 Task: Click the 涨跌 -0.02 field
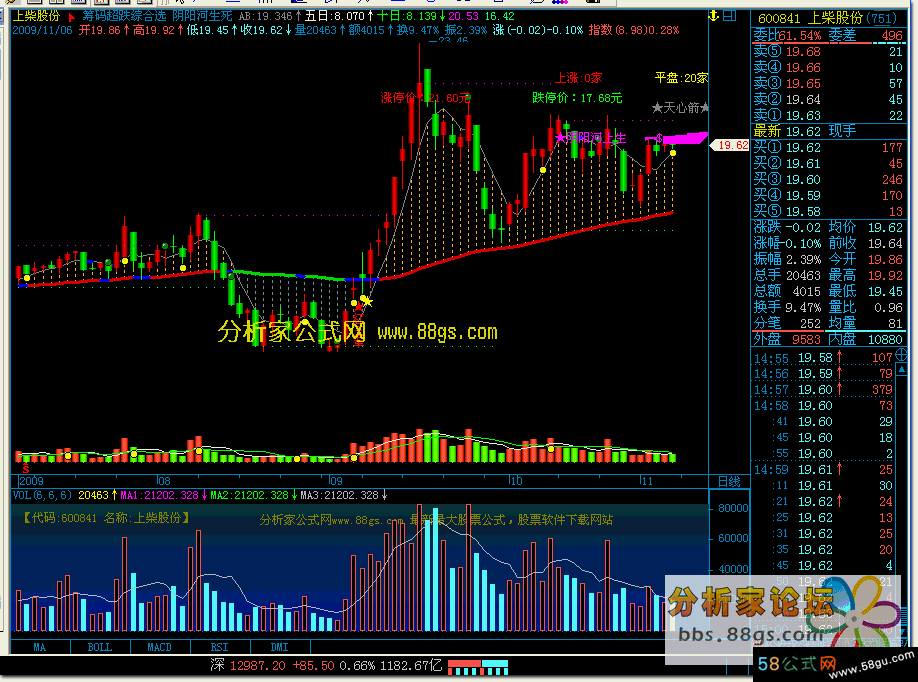pos(787,227)
